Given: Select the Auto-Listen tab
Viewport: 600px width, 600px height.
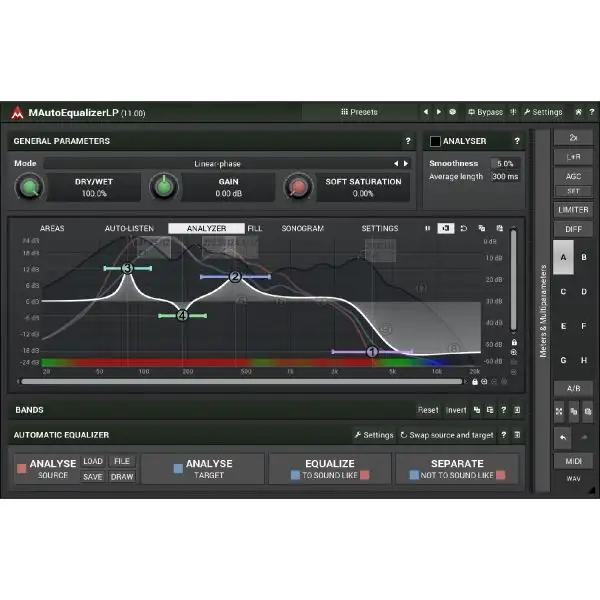Looking at the screenshot, I should pyautogui.click(x=129, y=228).
